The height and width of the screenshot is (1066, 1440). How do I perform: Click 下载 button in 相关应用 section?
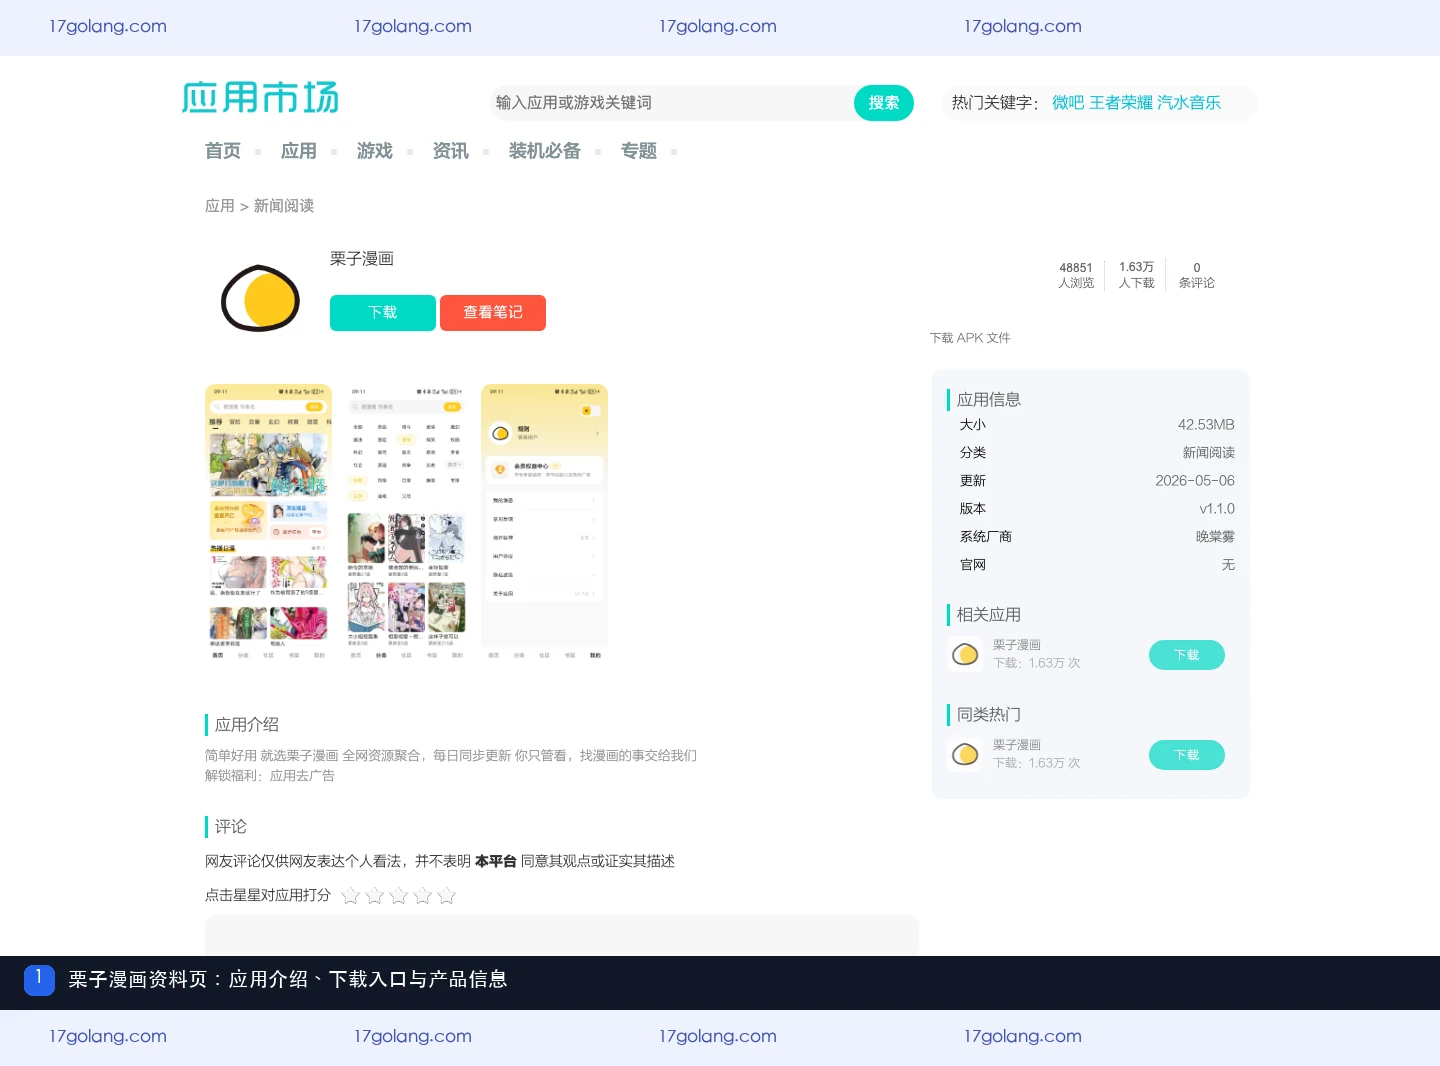click(1187, 655)
